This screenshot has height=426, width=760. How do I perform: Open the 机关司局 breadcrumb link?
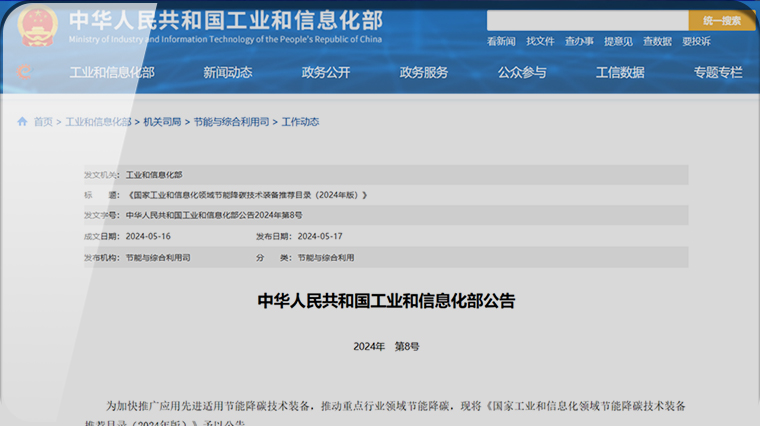[162, 122]
